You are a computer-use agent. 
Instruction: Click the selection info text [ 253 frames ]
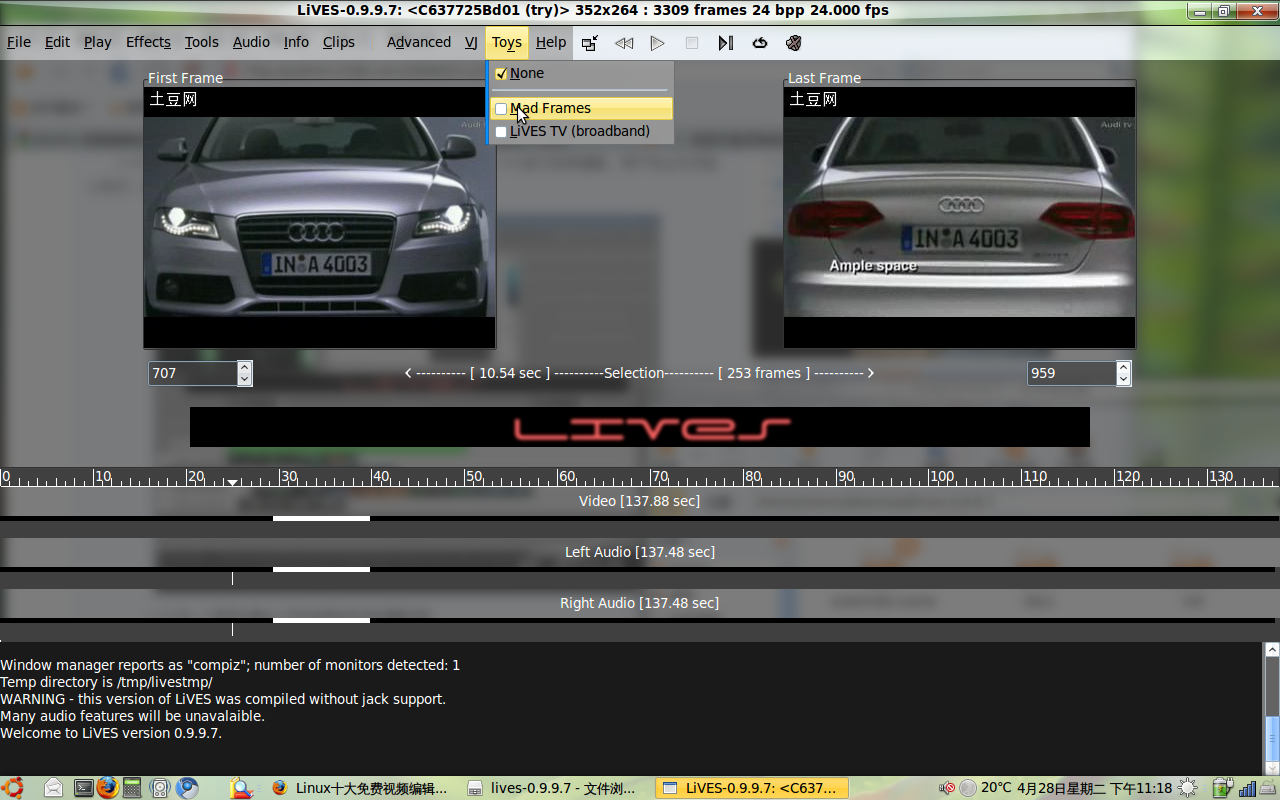(x=764, y=373)
